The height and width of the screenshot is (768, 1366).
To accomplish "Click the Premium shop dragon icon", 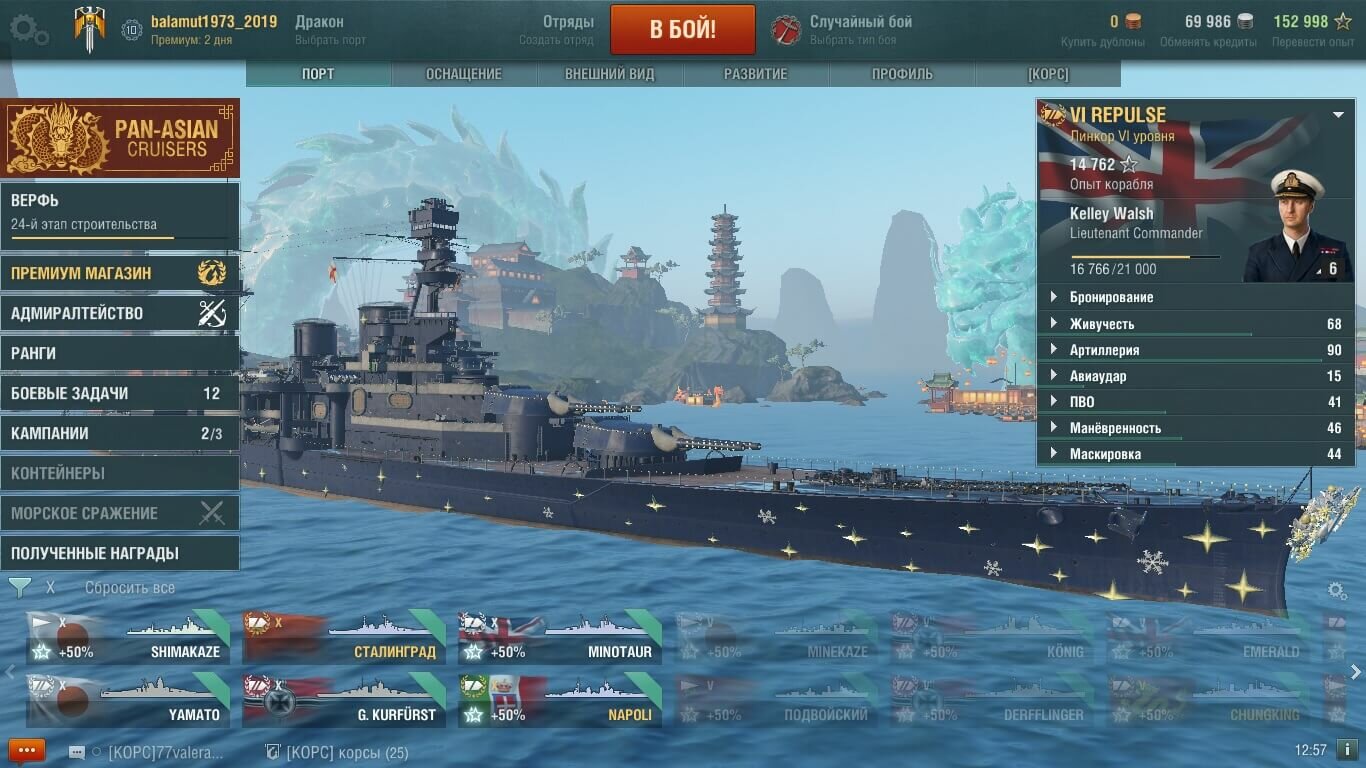I will 212,273.
